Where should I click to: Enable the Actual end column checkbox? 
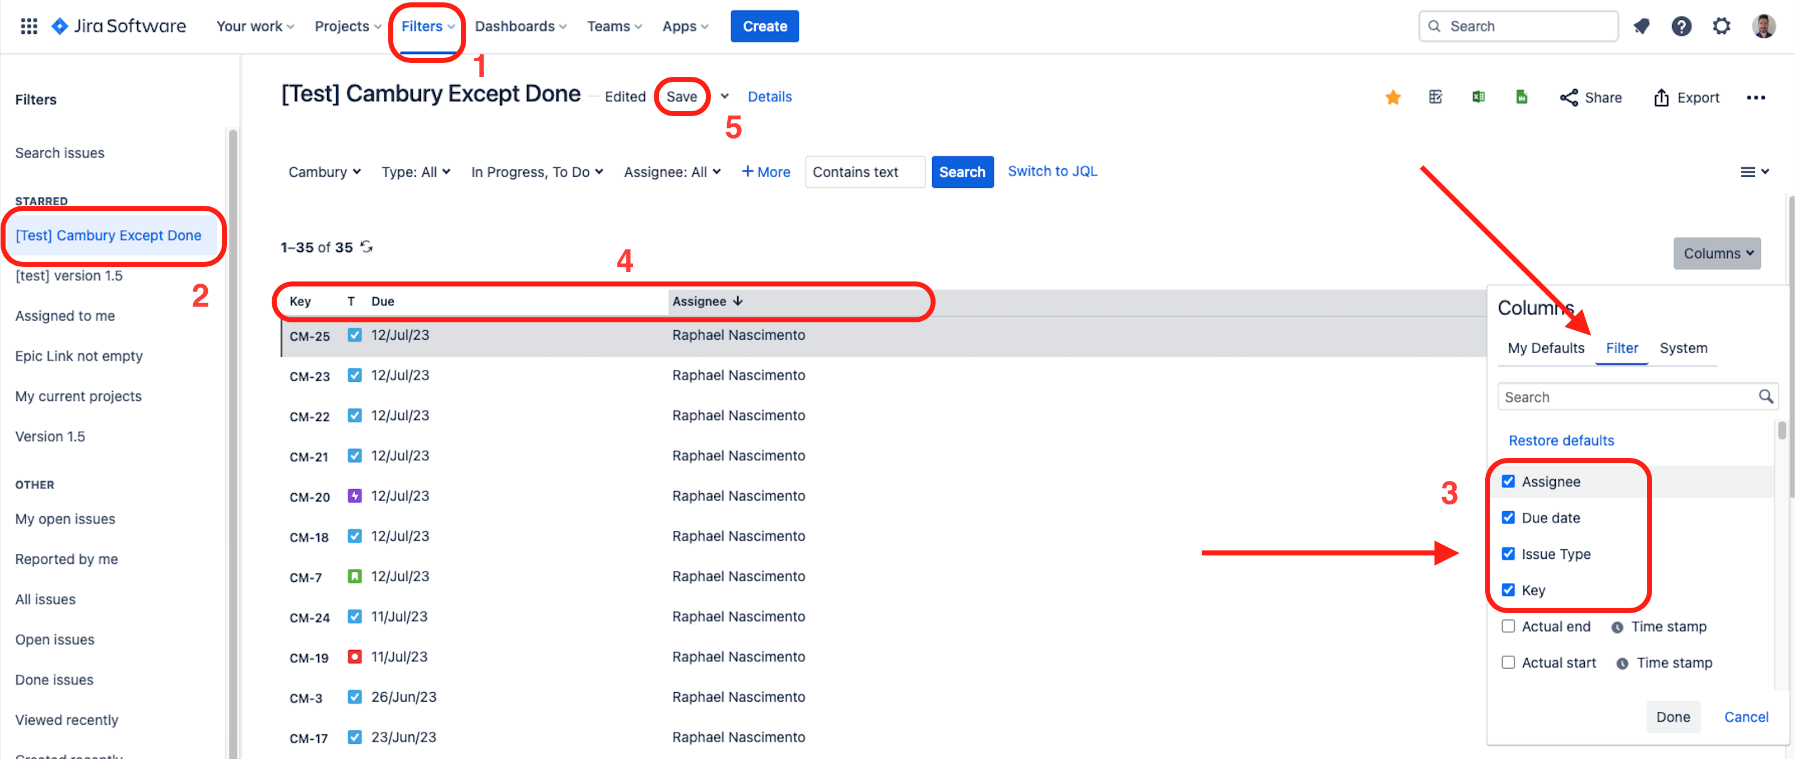tap(1508, 626)
